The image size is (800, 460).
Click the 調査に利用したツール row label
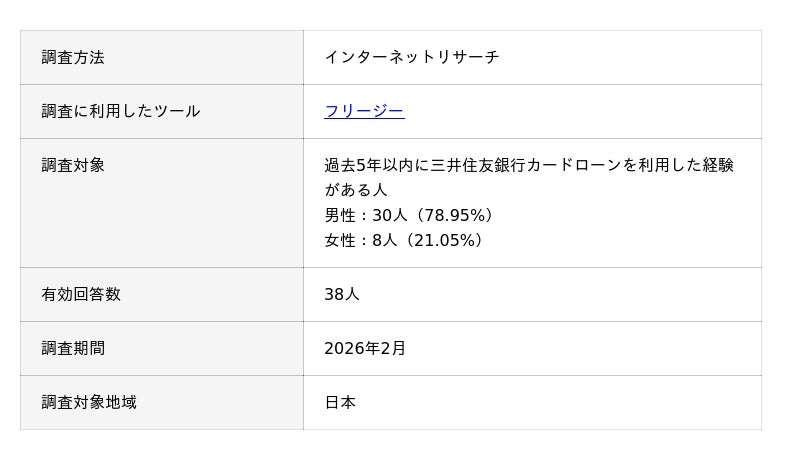121,111
